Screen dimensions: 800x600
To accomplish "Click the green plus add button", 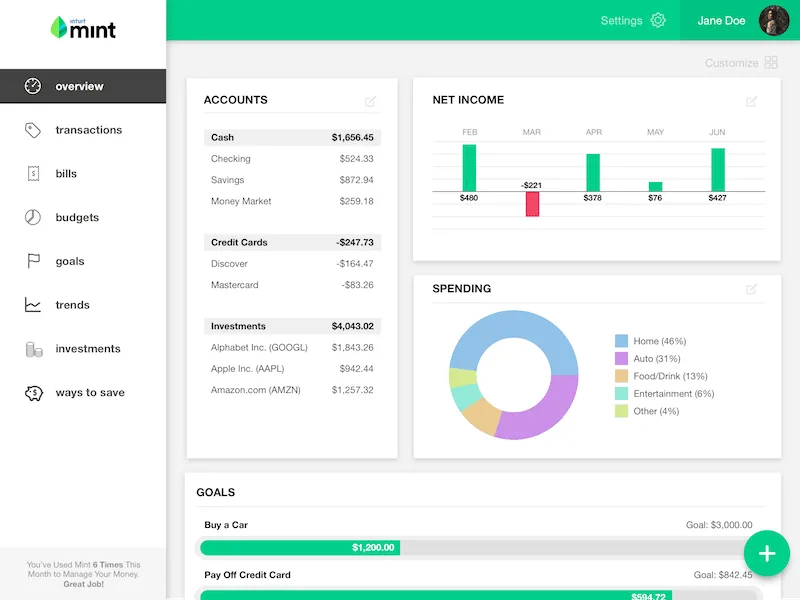I will point(767,554).
